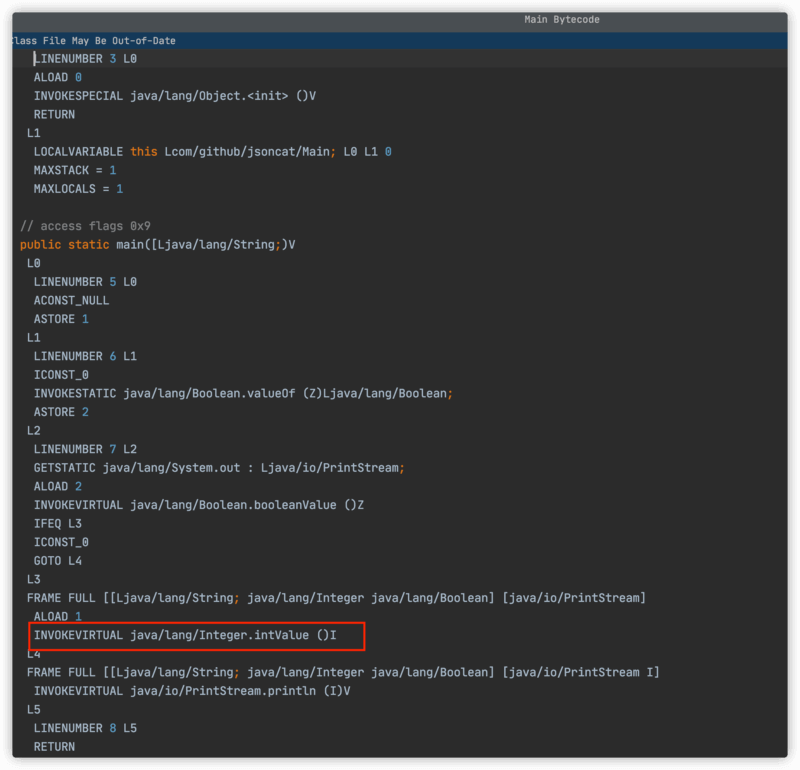This screenshot has height=770, width=800.
Task: Click the INVOKESTATIC Boolean.valueOf line
Action: coord(243,393)
